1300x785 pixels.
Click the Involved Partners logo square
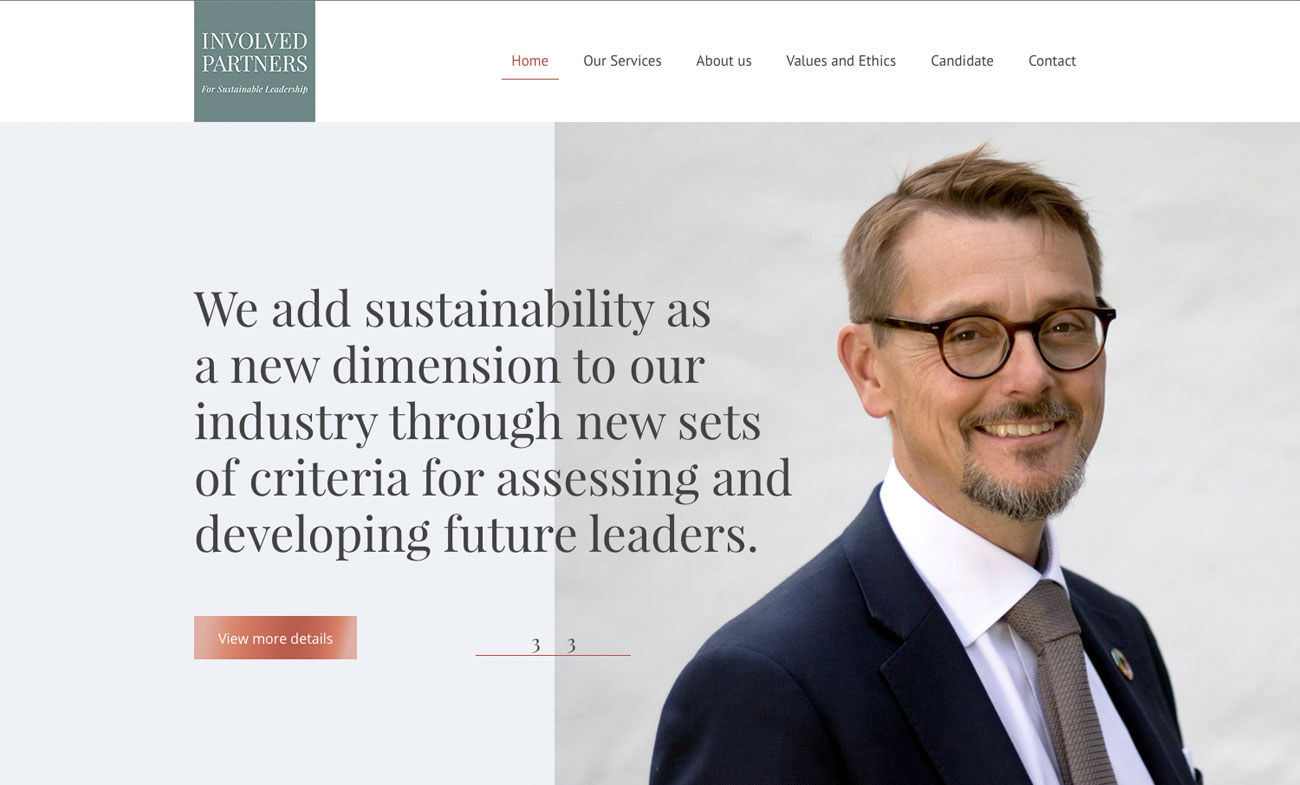pyautogui.click(x=254, y=61)
